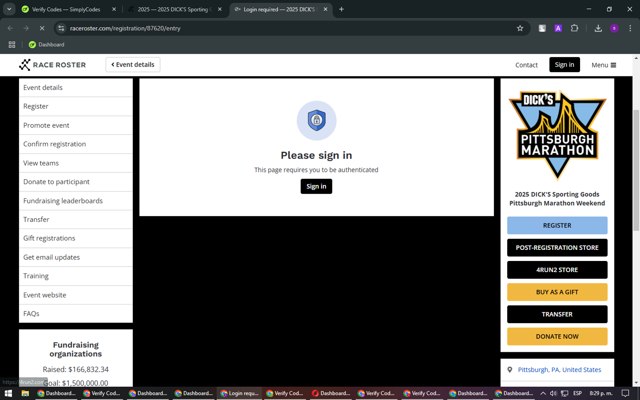
Task: Go back to Event details
Action: 133,64
